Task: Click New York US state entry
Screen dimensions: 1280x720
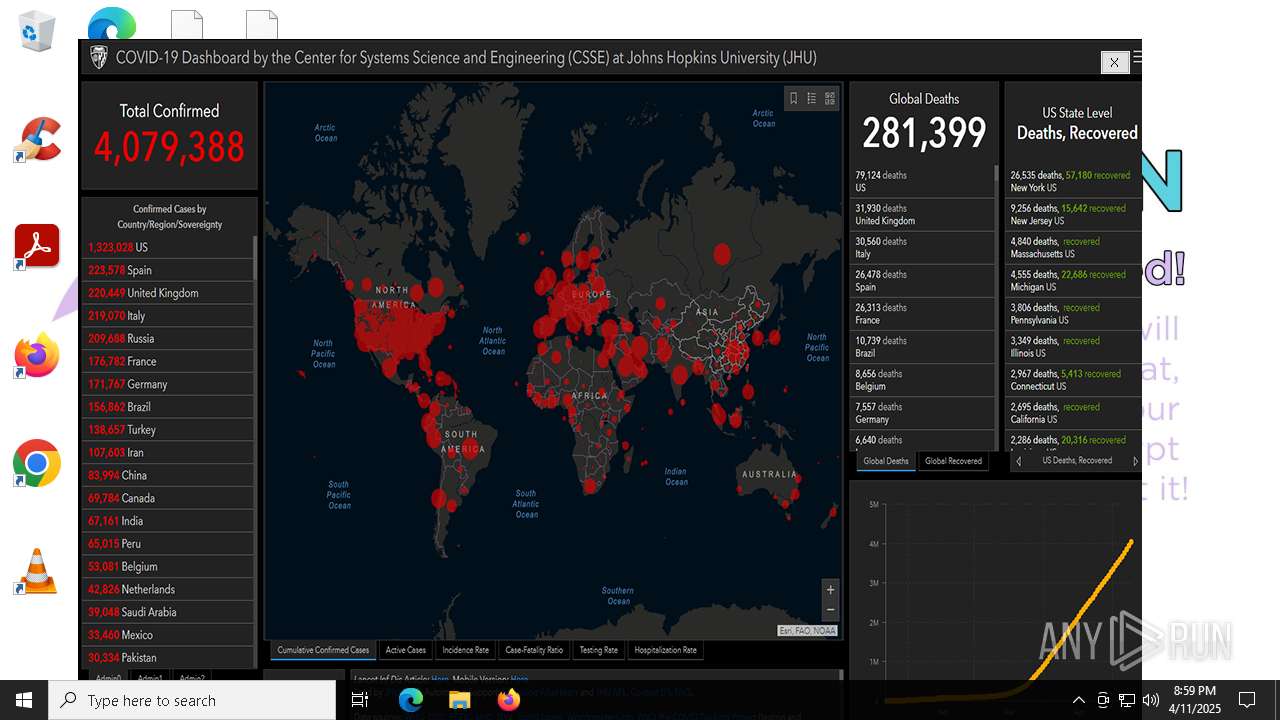Action: click(x=1073, y=181)
